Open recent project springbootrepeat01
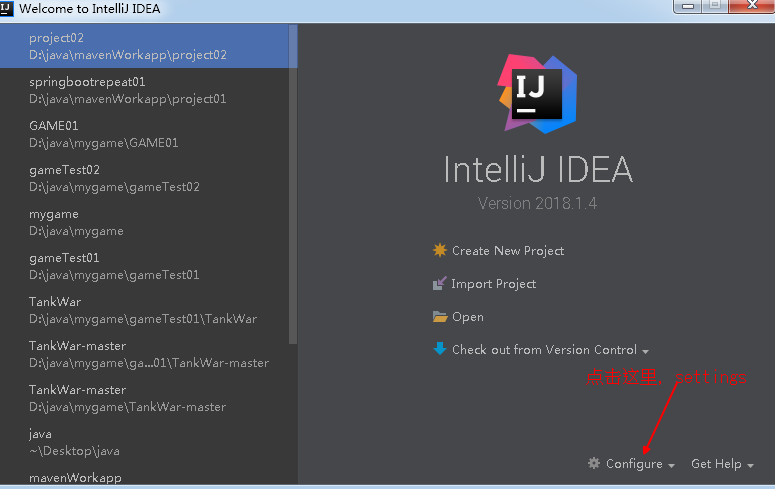 [144, 90]
